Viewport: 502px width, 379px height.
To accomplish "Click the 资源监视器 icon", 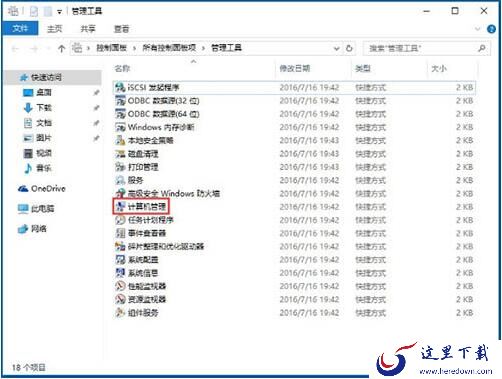I will (x=120, y=299).
